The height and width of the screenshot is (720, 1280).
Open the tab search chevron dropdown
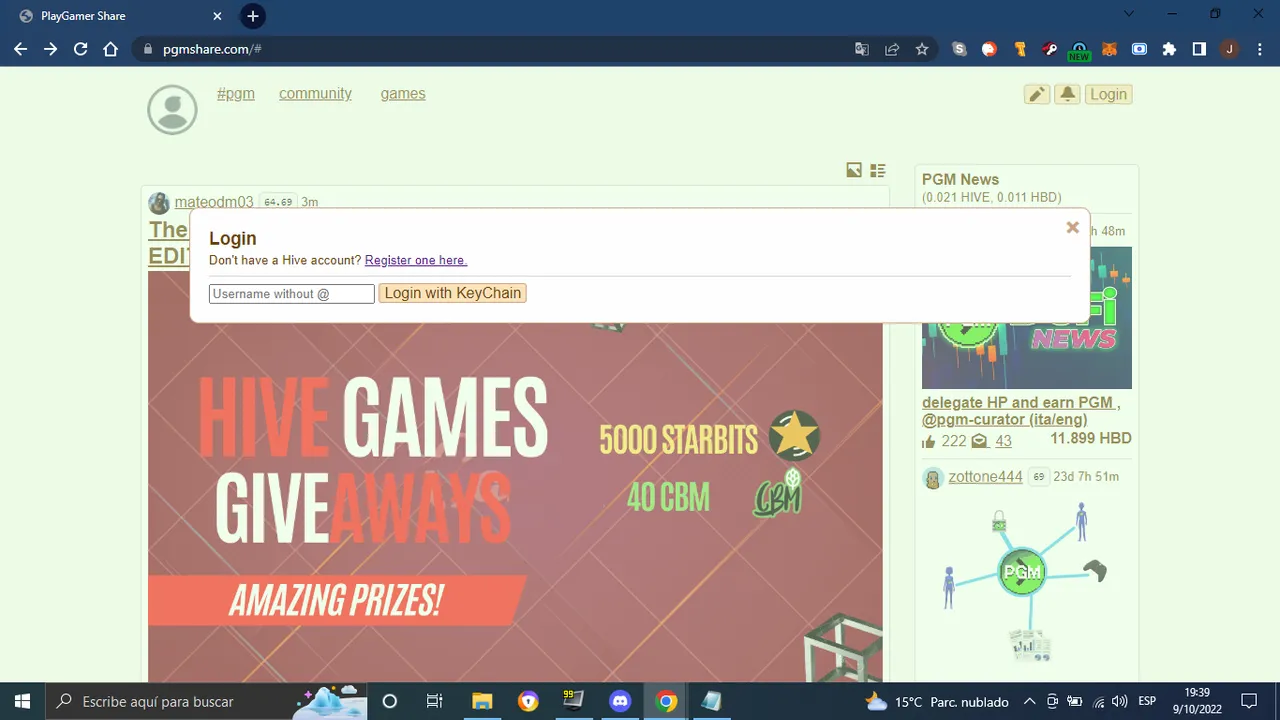(x=1129, y=14)
